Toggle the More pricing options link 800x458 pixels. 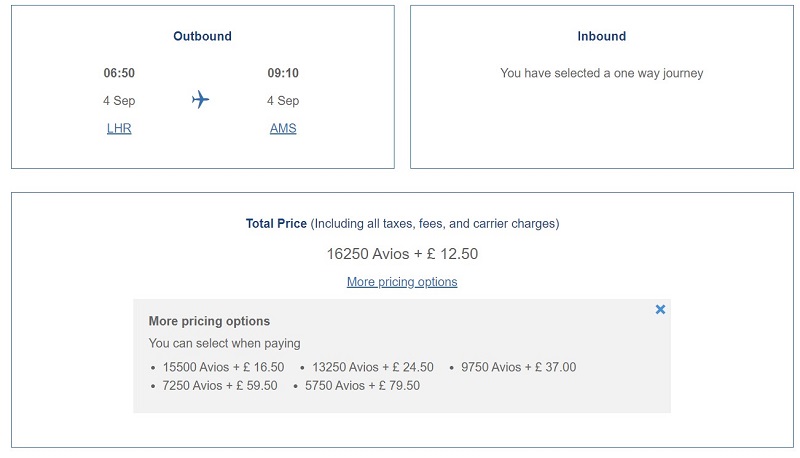[402, 282]
